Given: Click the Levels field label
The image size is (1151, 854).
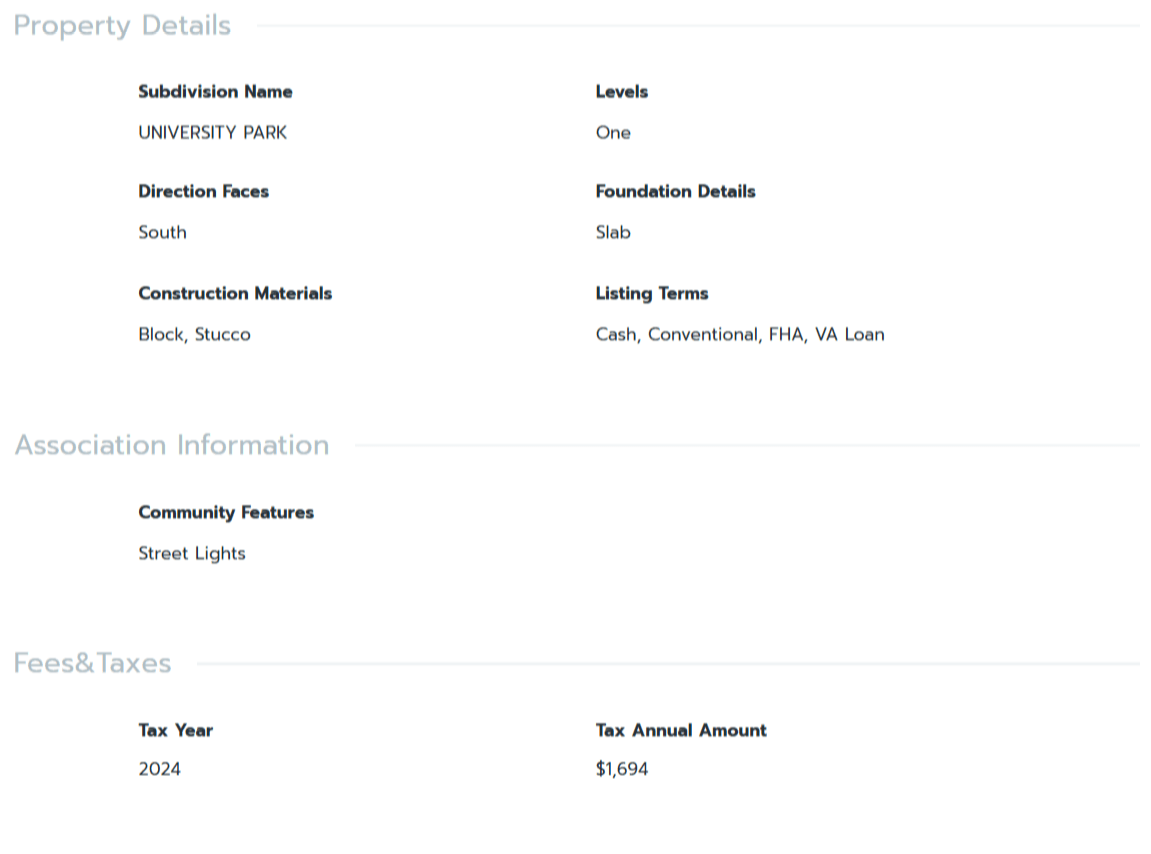Looking at the screenshot, I should coord(621,92).
